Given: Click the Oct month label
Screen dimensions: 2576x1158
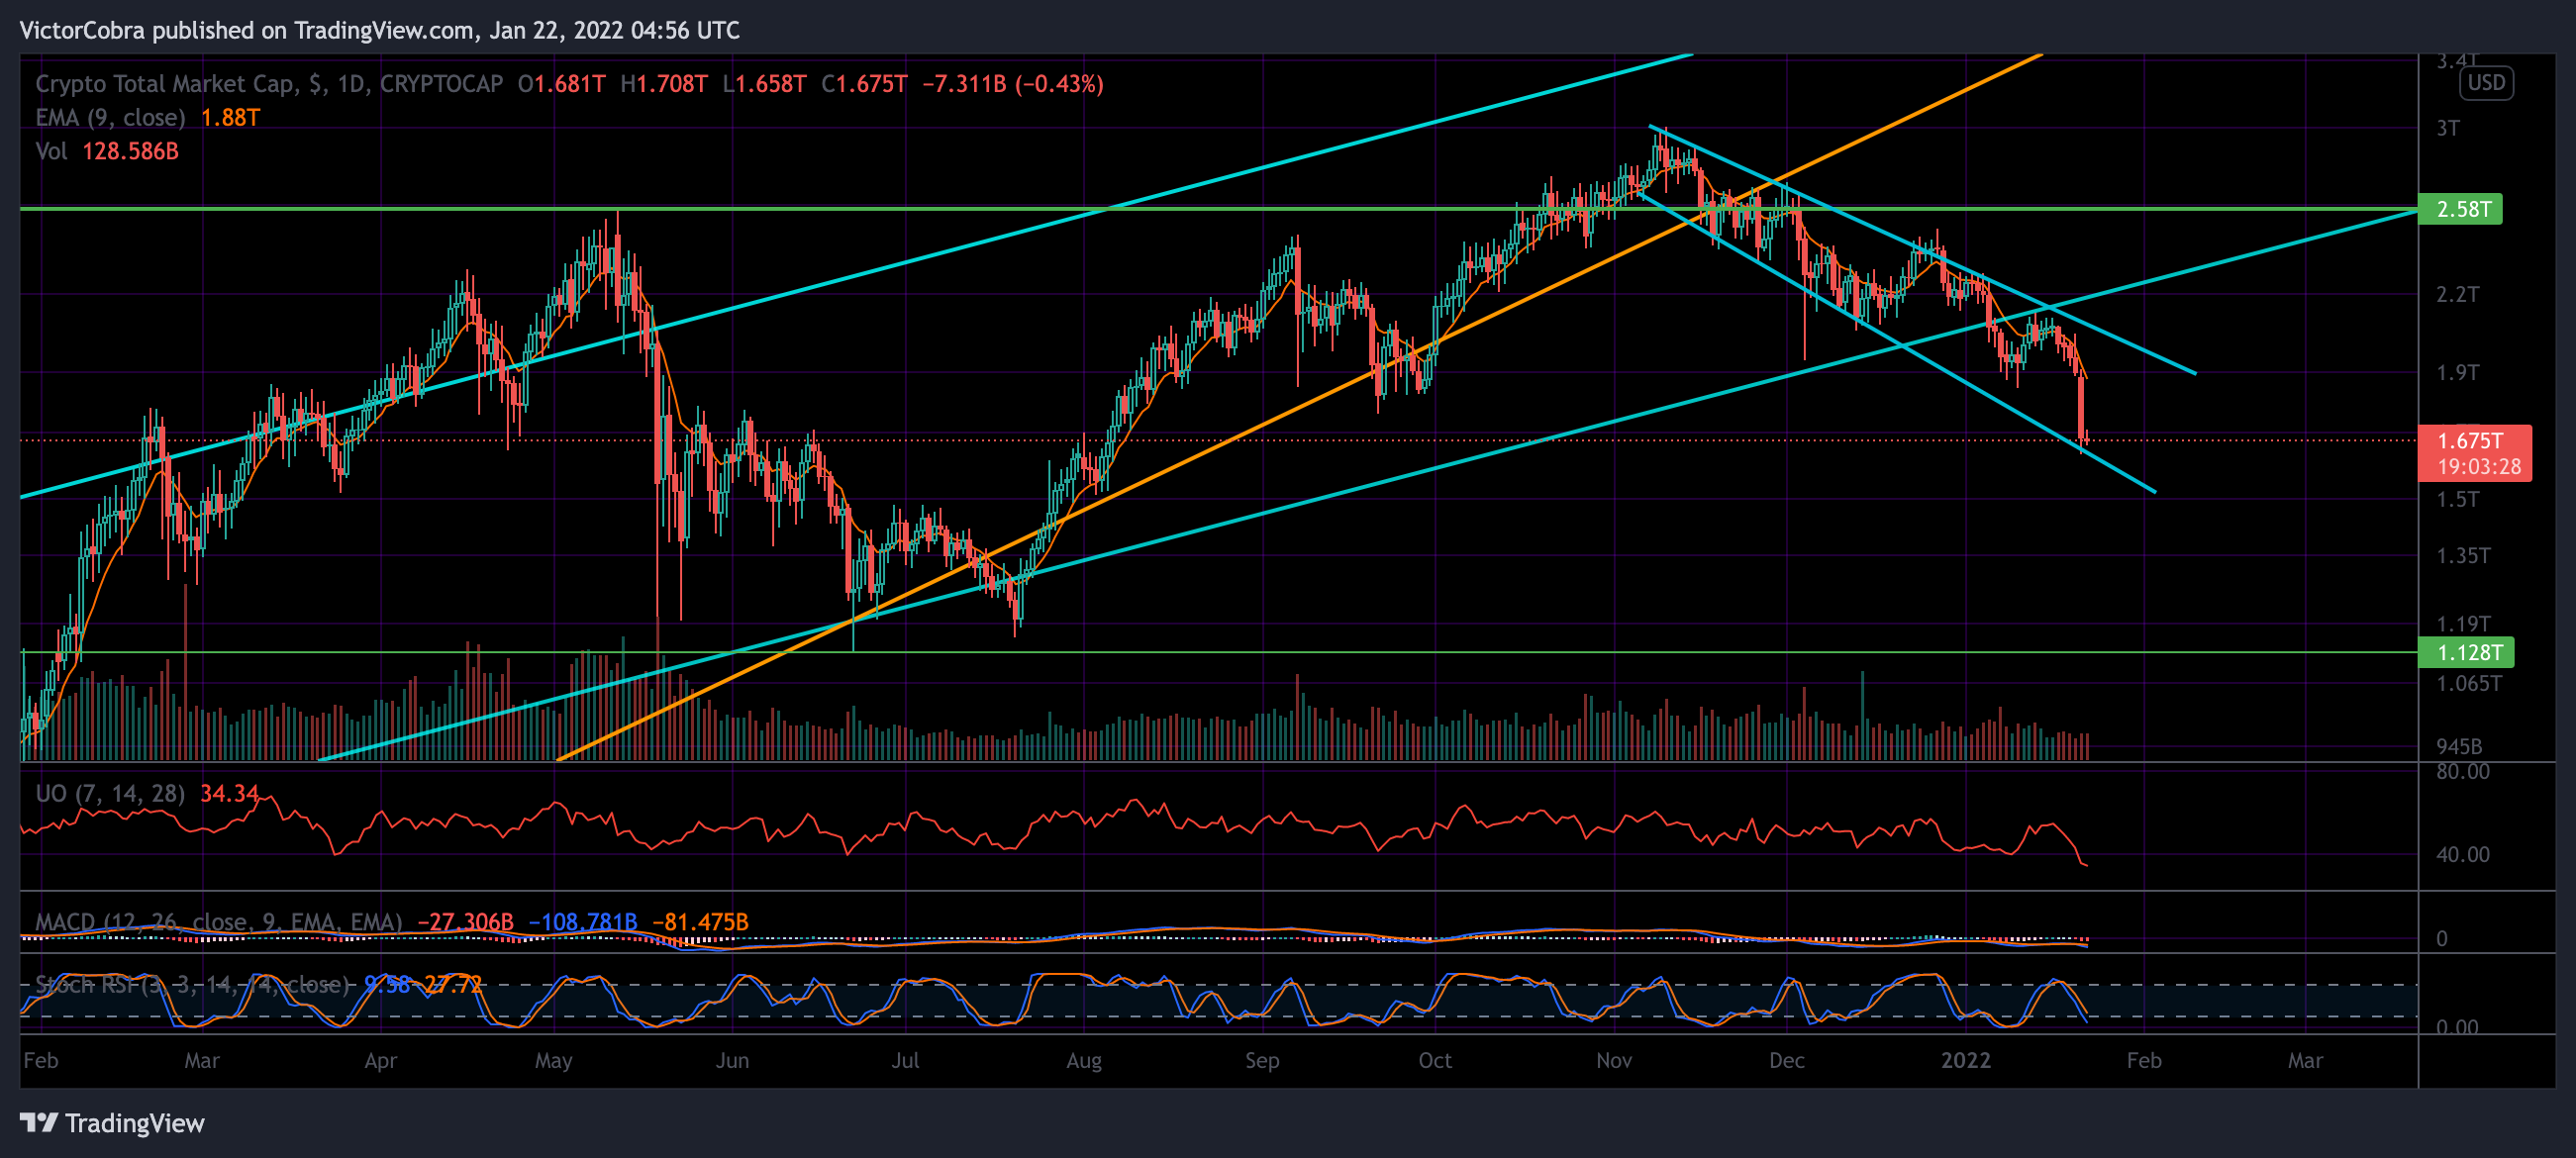Looking at the screenshot, I should tap(1435, 1060).
